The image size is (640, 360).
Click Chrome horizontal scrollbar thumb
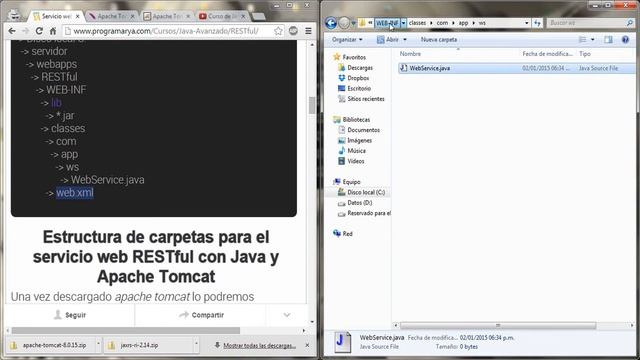click(126, 330)
